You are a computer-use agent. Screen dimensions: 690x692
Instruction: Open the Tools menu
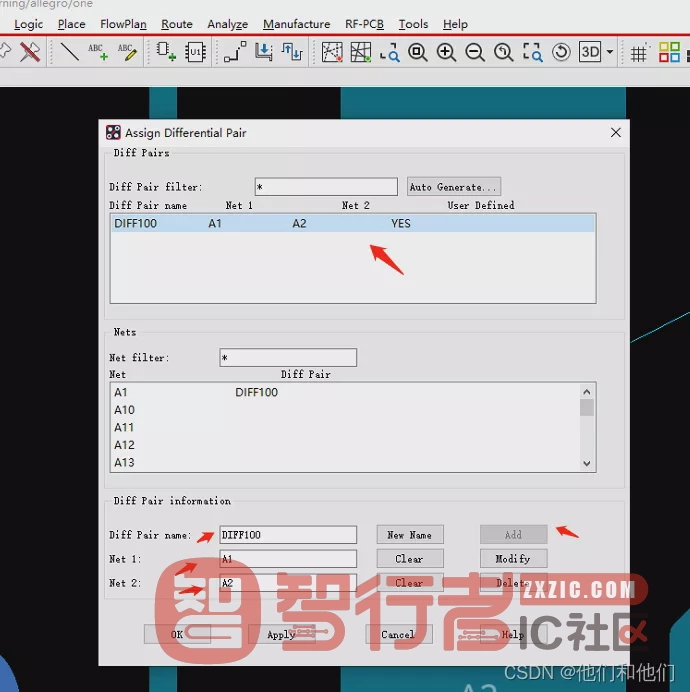413,24
